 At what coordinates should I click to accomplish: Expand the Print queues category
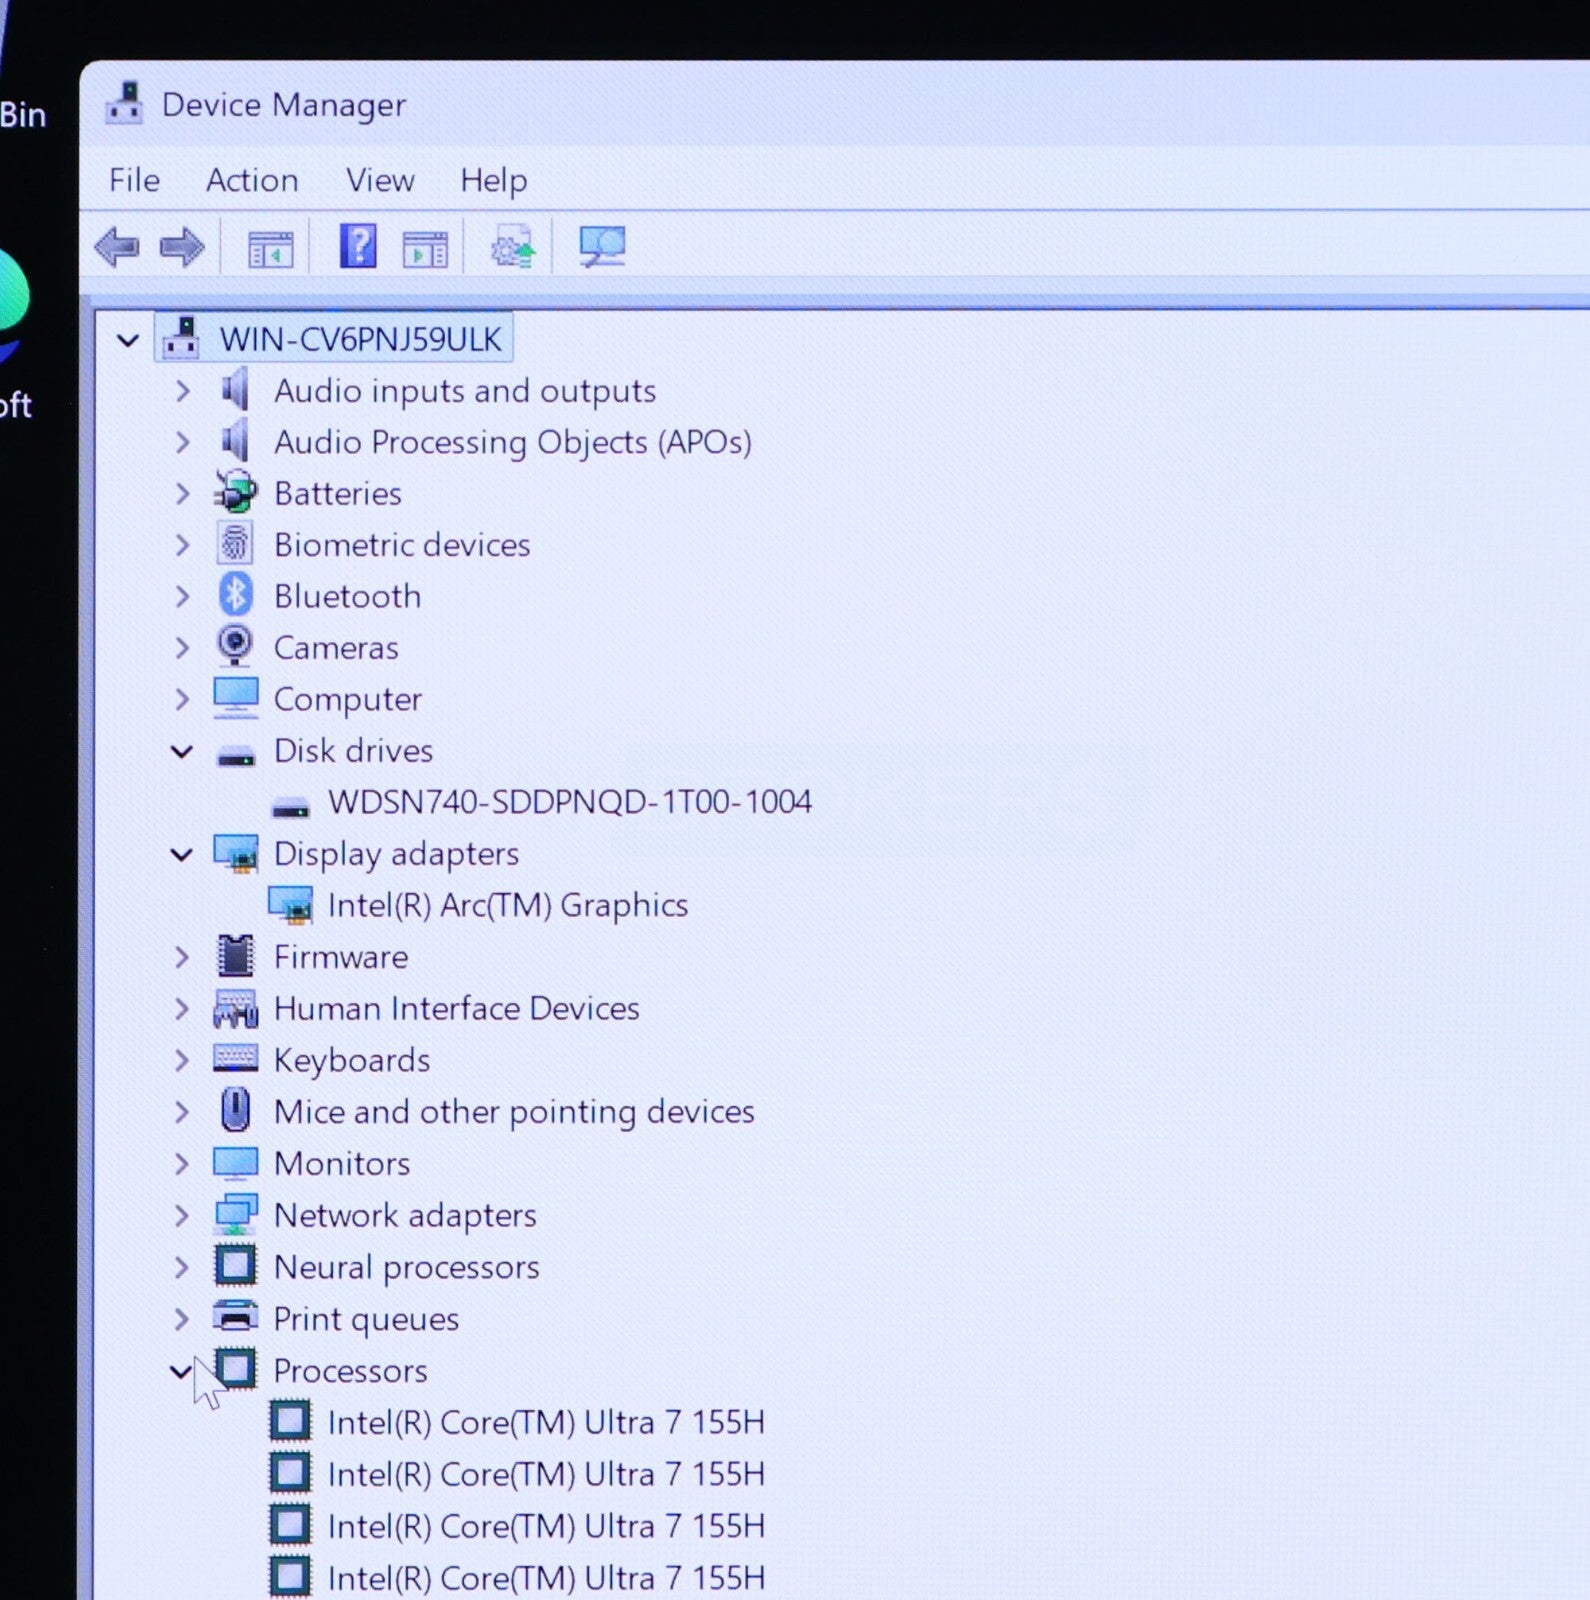pyautogui.click(x=182, y=1319)
